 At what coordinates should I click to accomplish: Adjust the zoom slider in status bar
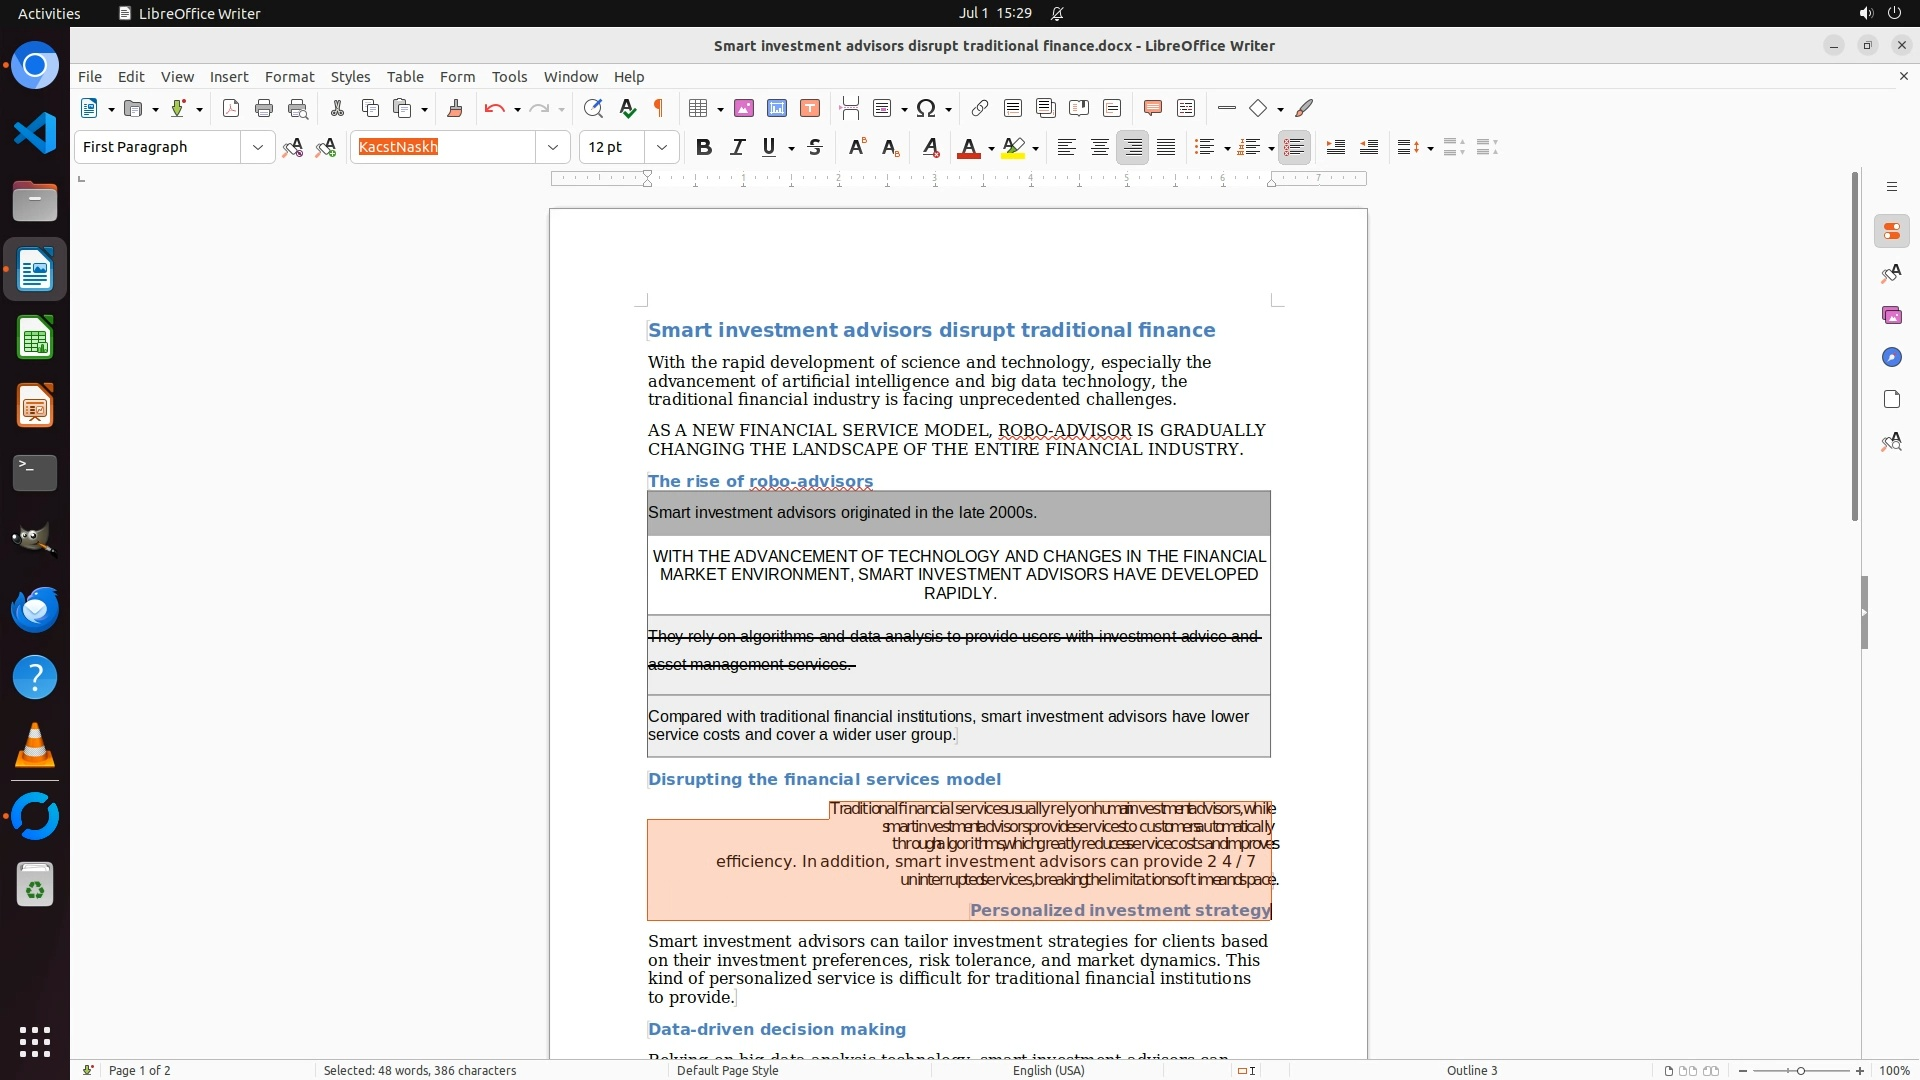(x=1800, y=1070)
